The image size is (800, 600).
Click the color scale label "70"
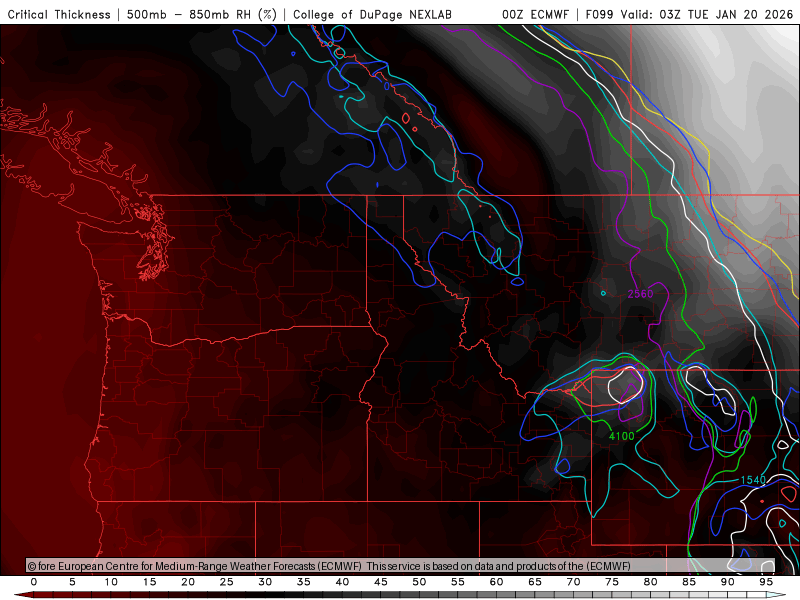tap(573, 582)
